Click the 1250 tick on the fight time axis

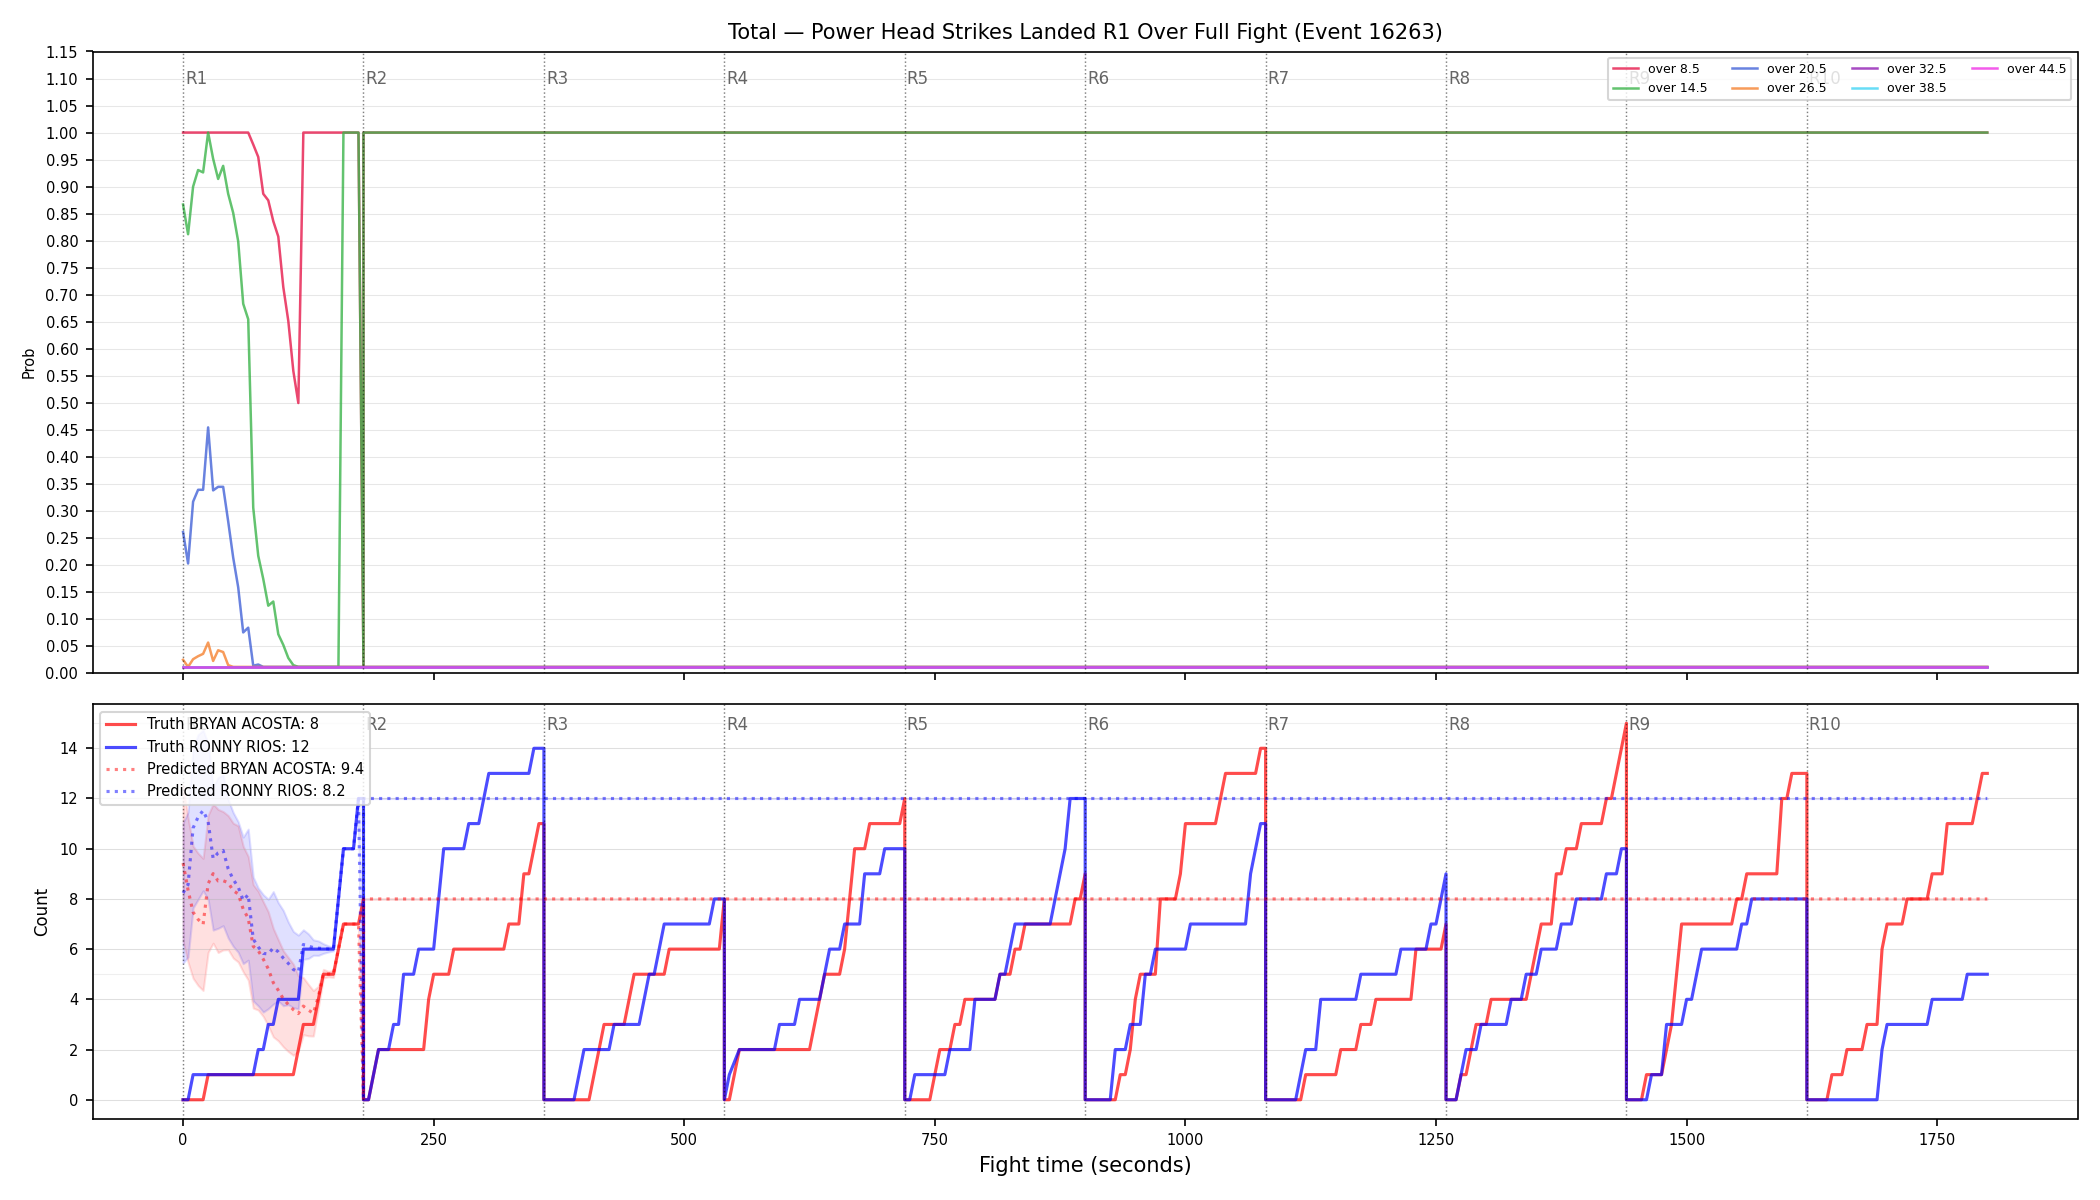point(1436,1139)
